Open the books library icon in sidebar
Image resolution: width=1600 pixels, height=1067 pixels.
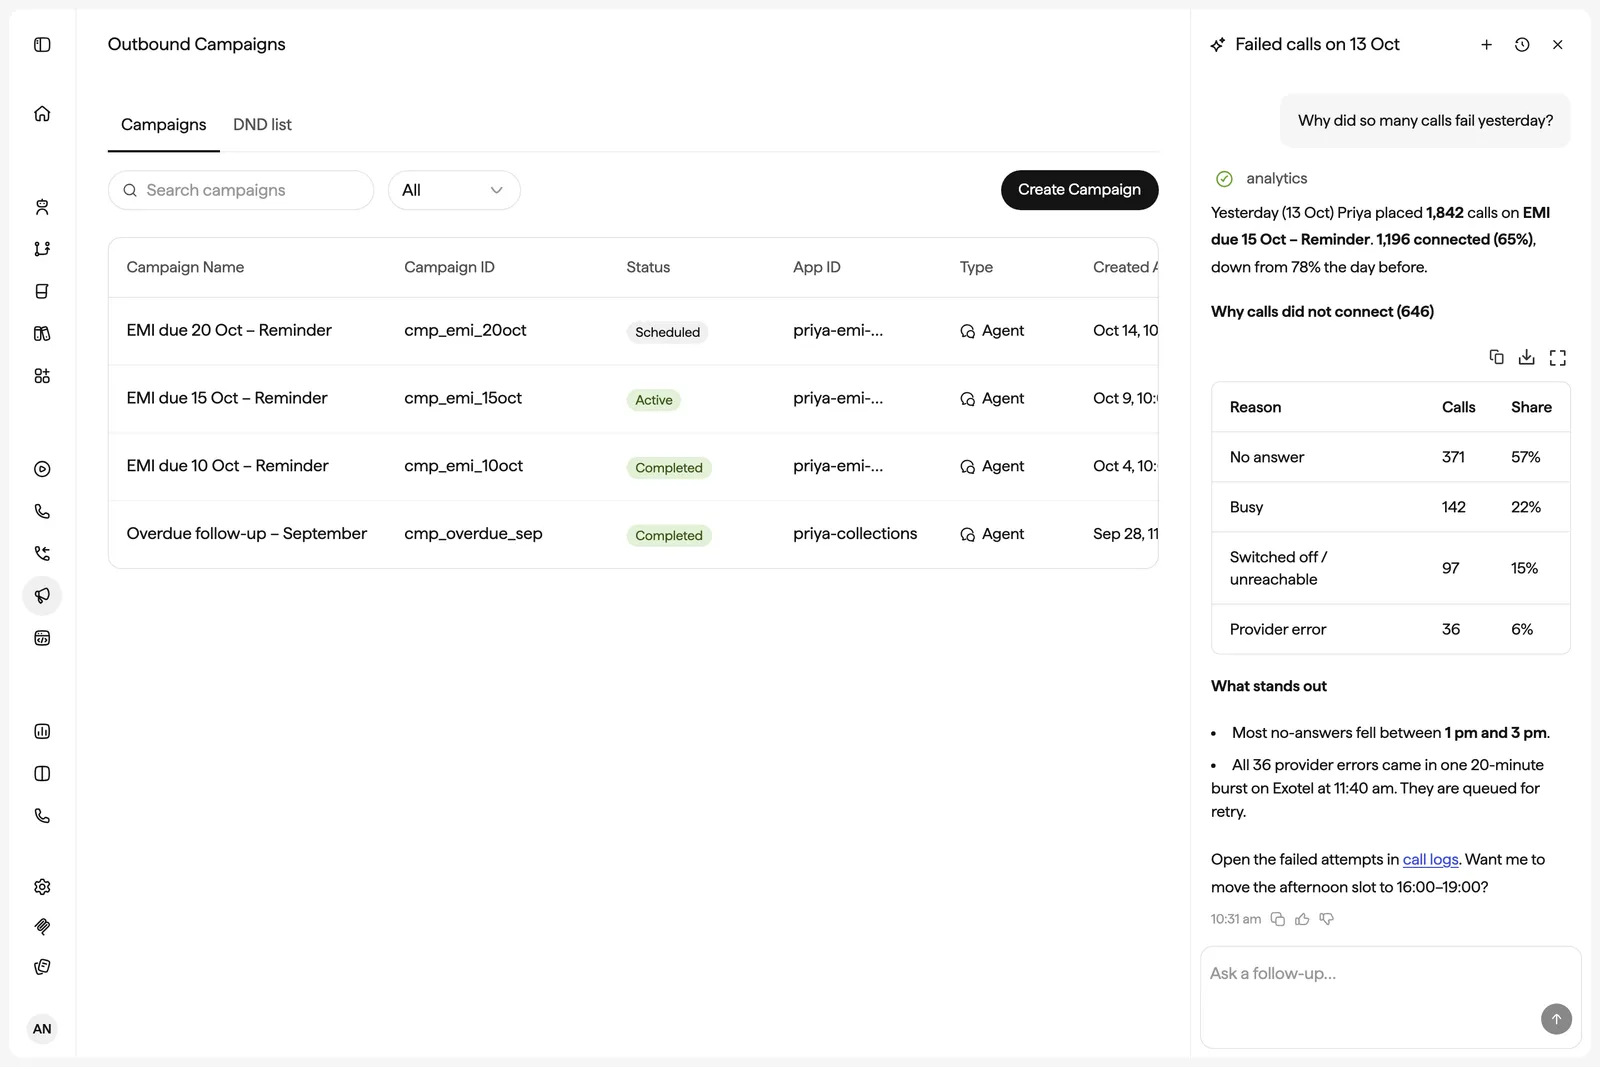tap(42, 333)
